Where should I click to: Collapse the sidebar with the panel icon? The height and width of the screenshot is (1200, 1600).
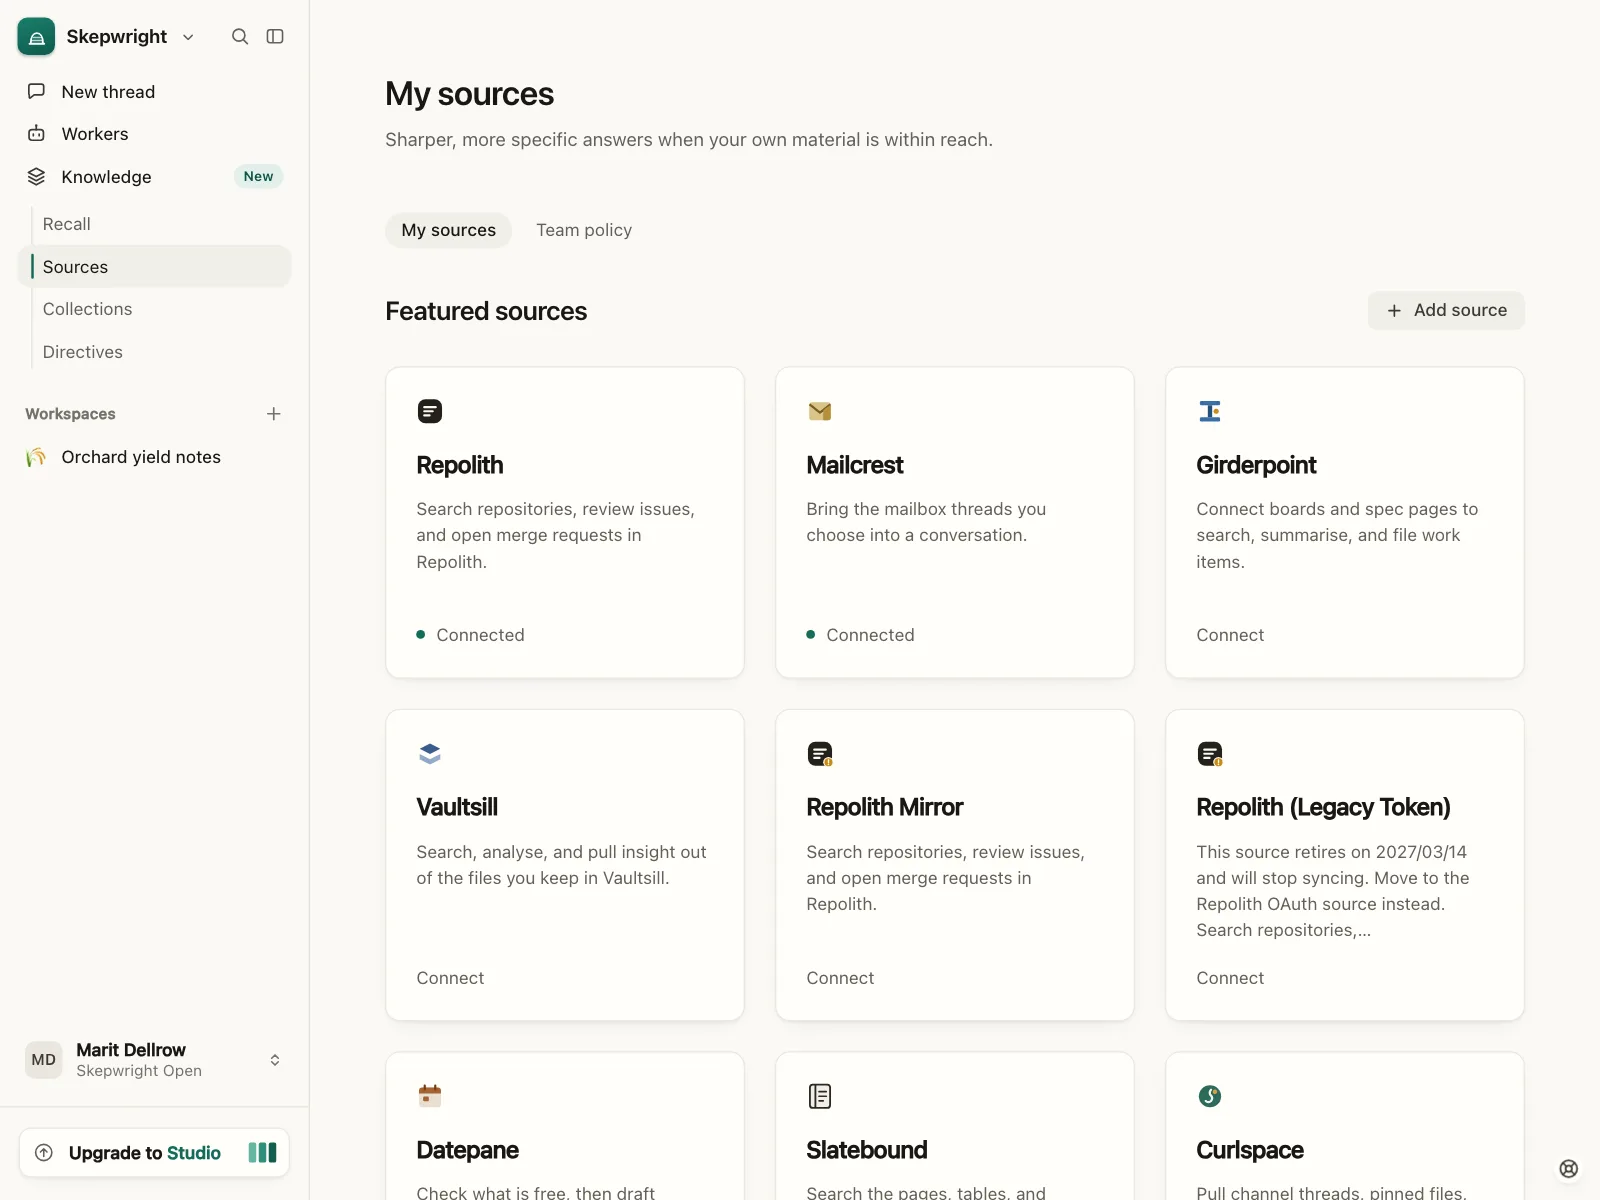tap(275, 36)
